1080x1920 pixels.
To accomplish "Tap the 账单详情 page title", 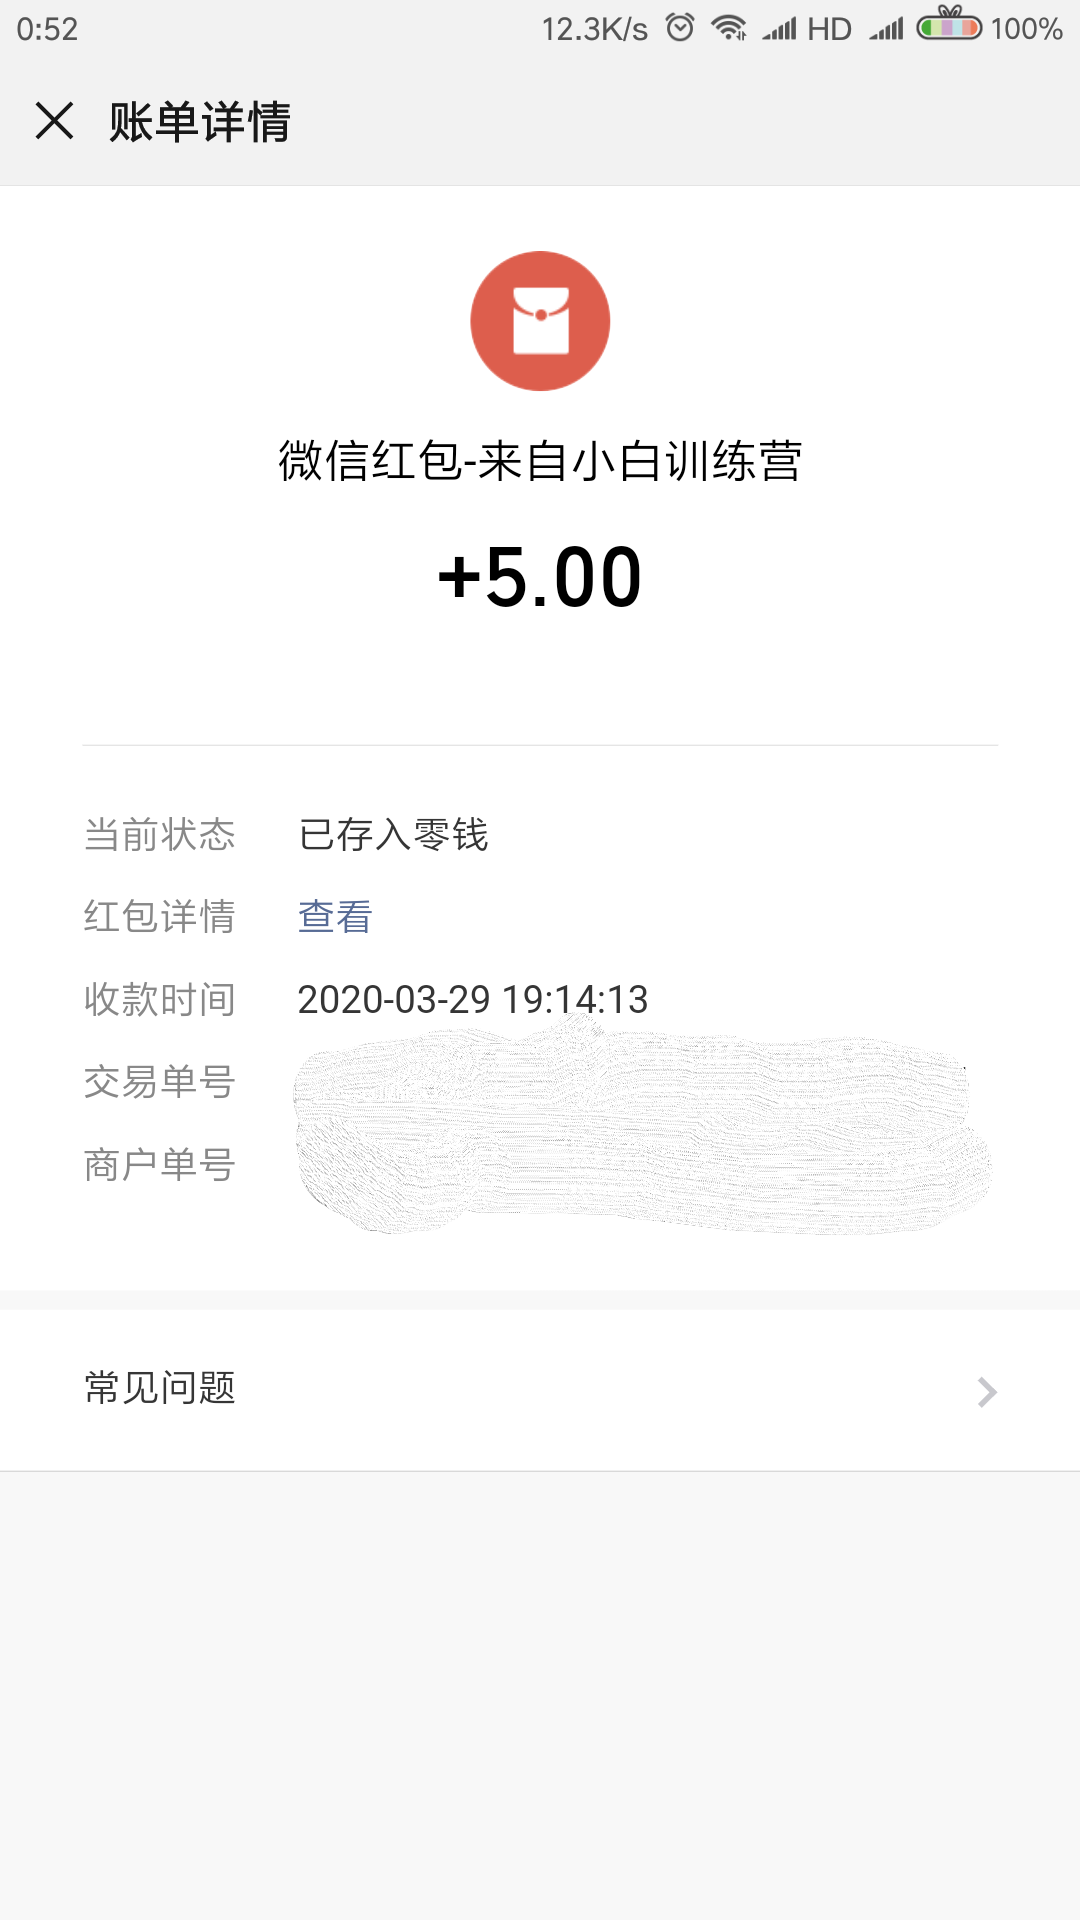I will click(200, 122).
